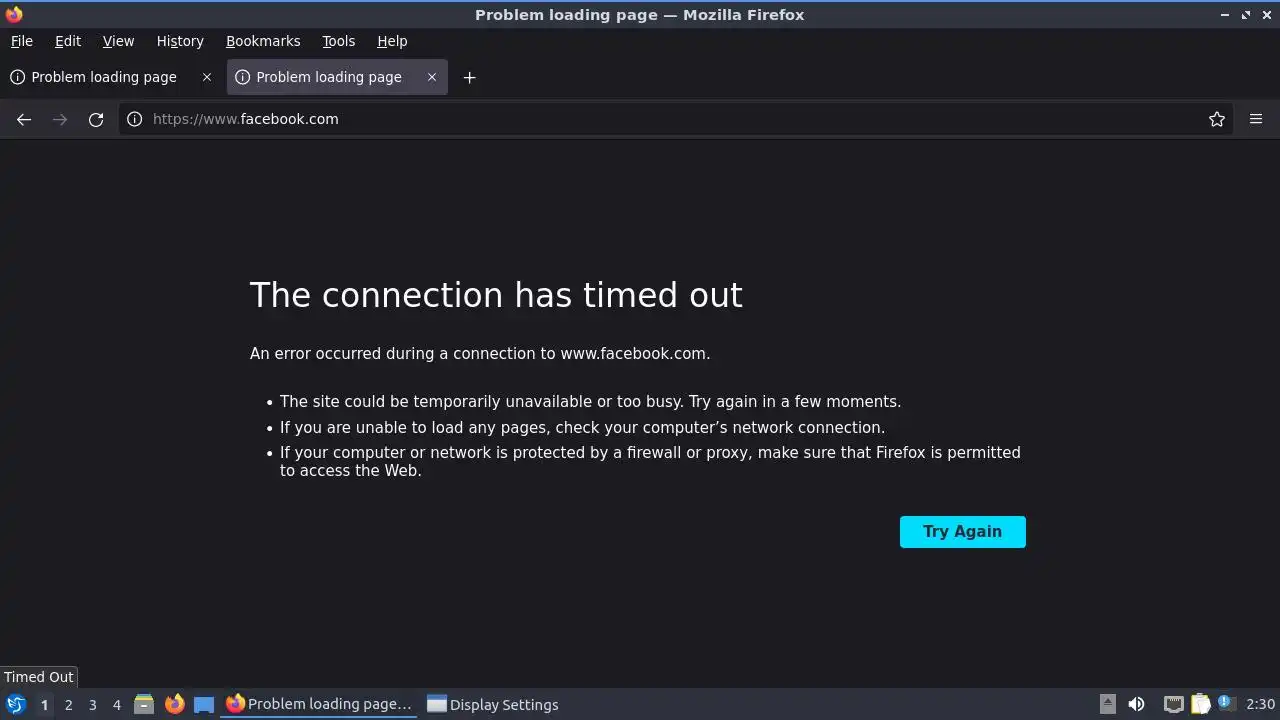Click the update notifier tray icon
This screenshot has width=1280, height=720.
pos(1226,704)
